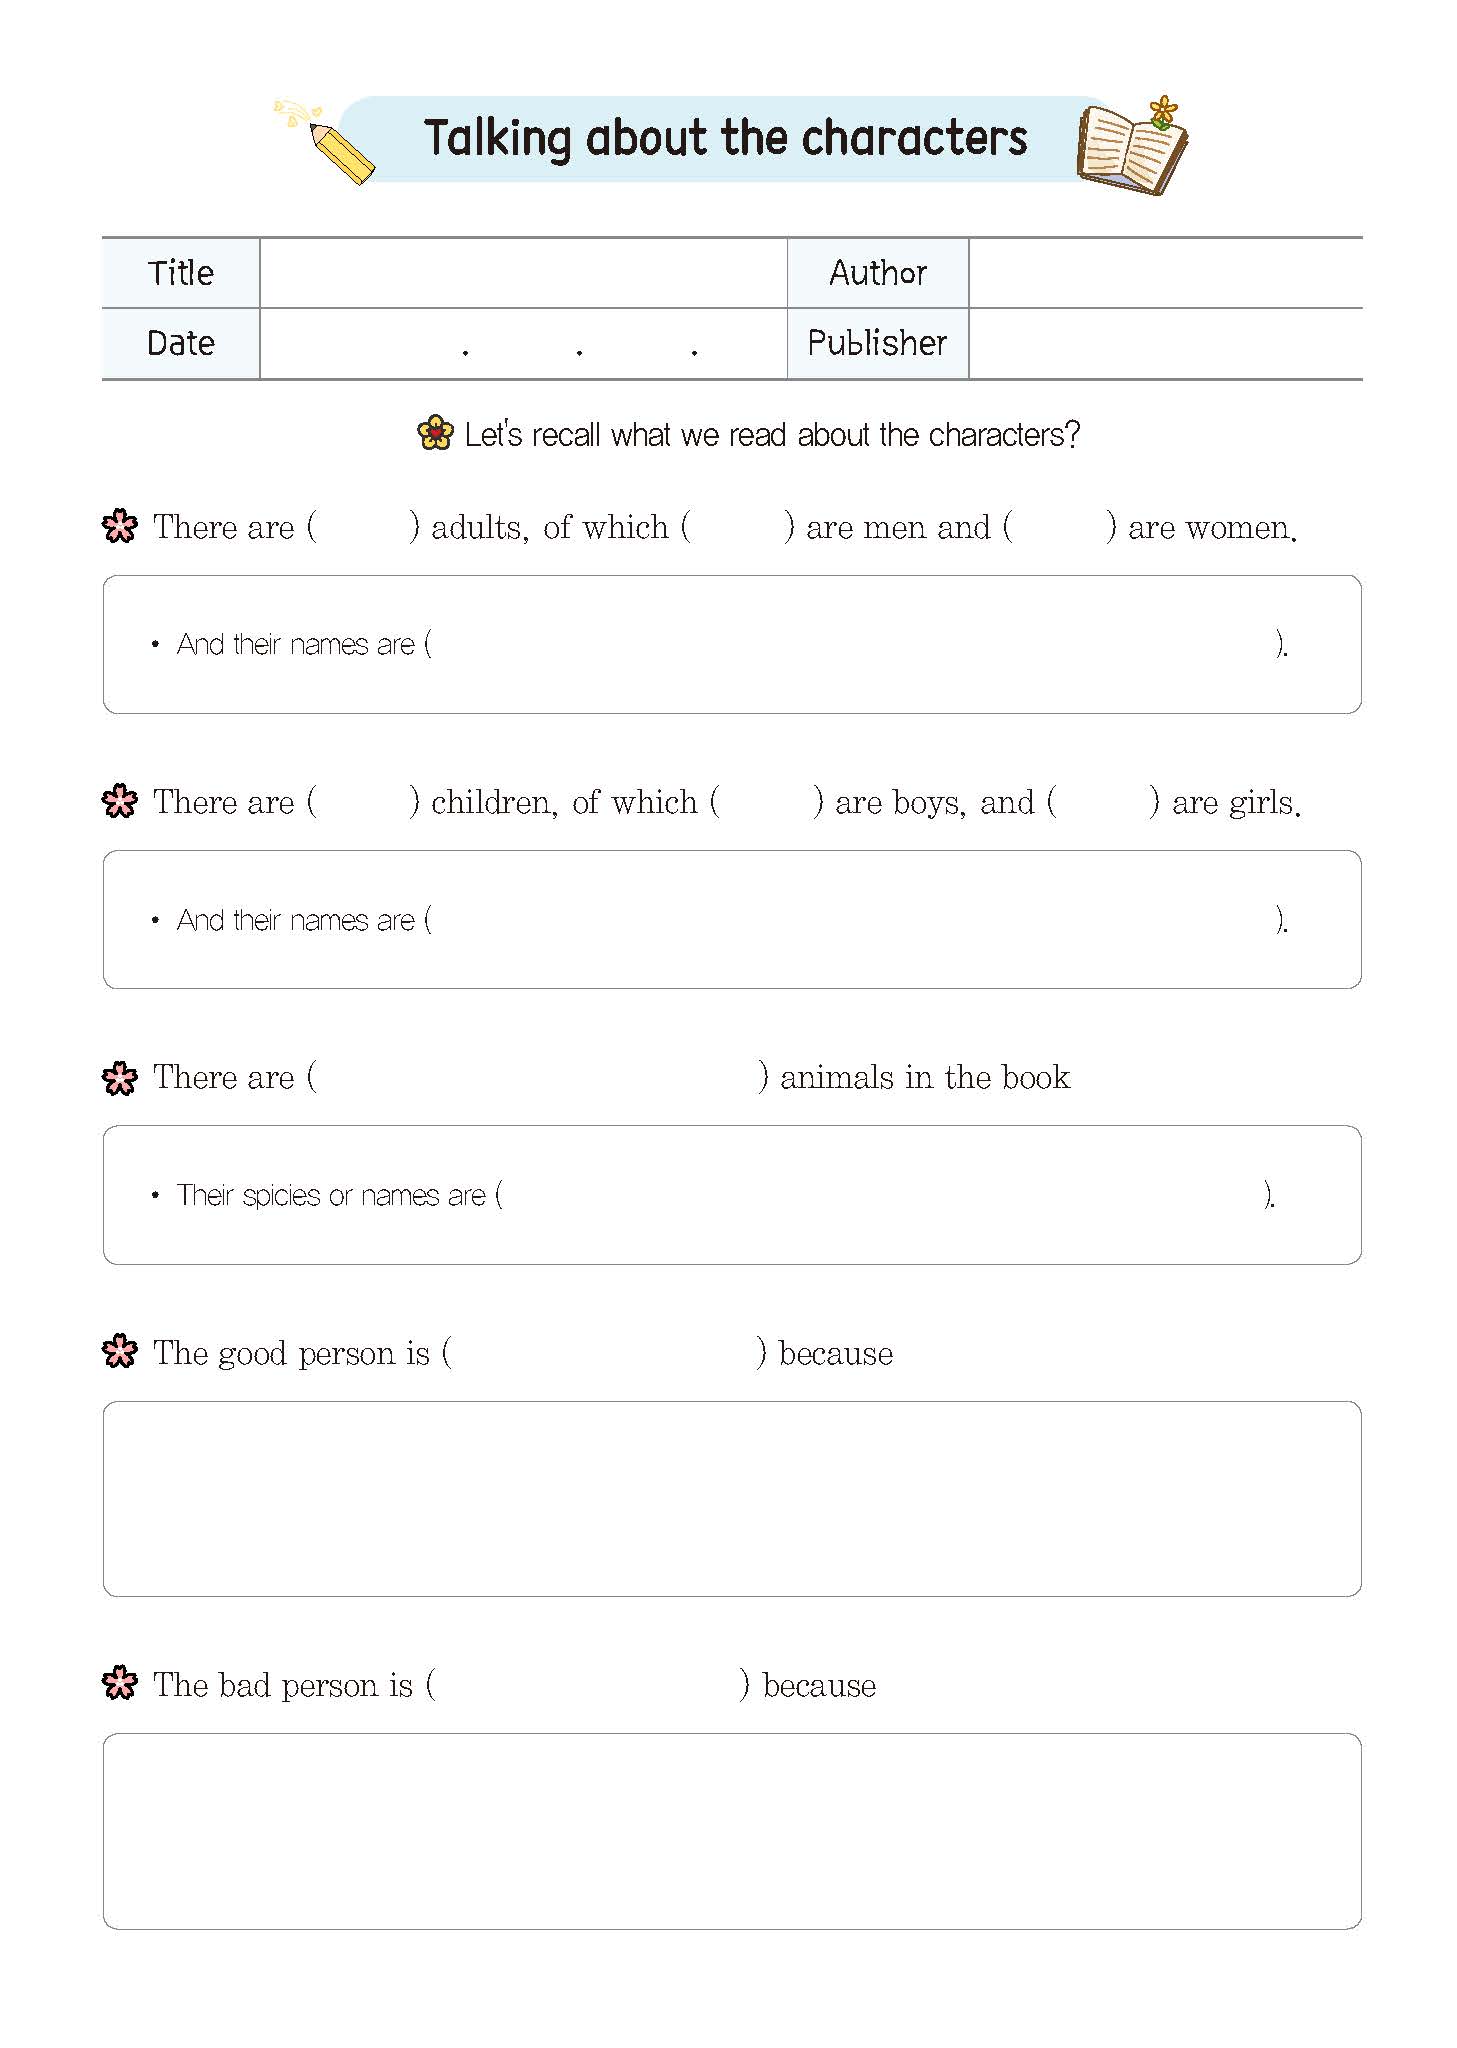Click the pink flower beside animals sentence

[120, 1077]
